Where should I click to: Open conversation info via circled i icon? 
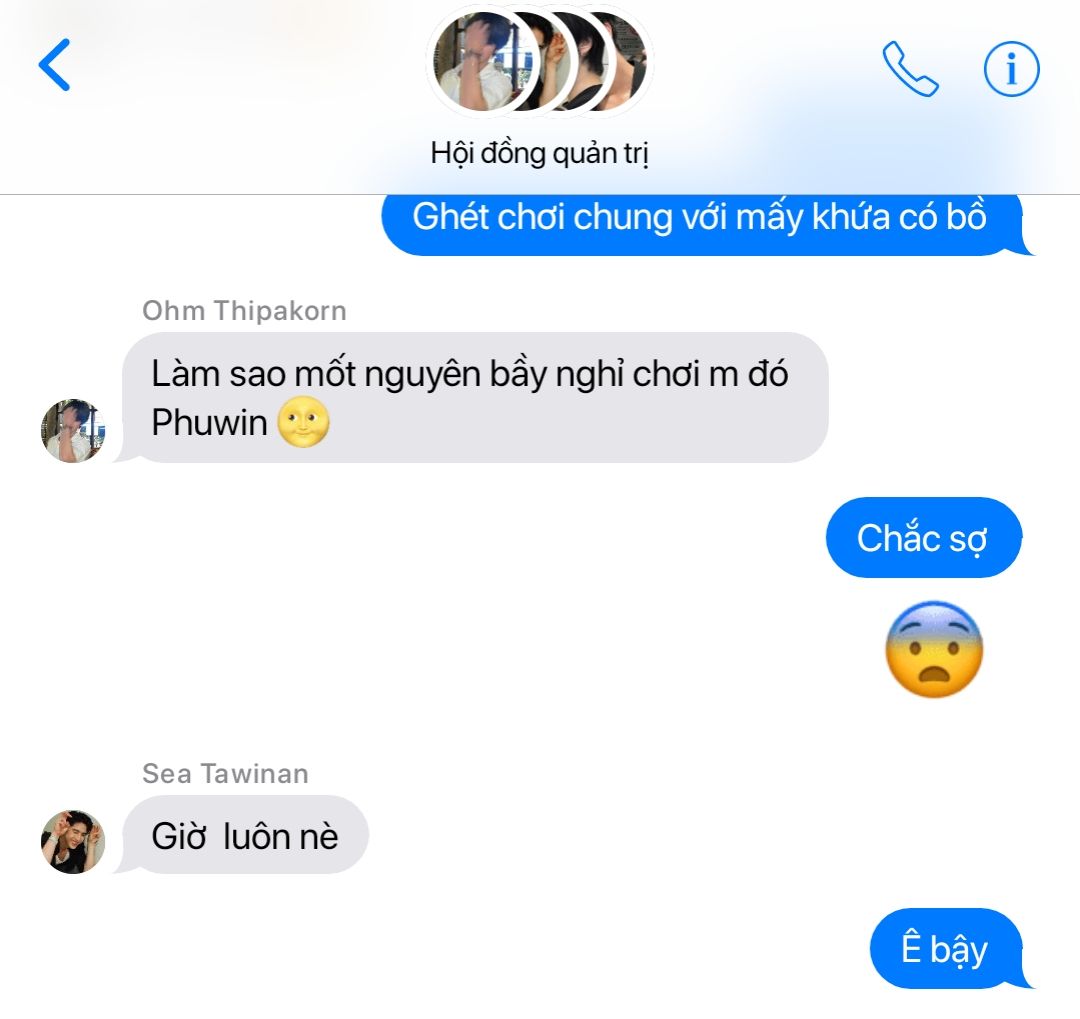[1011, 69]
